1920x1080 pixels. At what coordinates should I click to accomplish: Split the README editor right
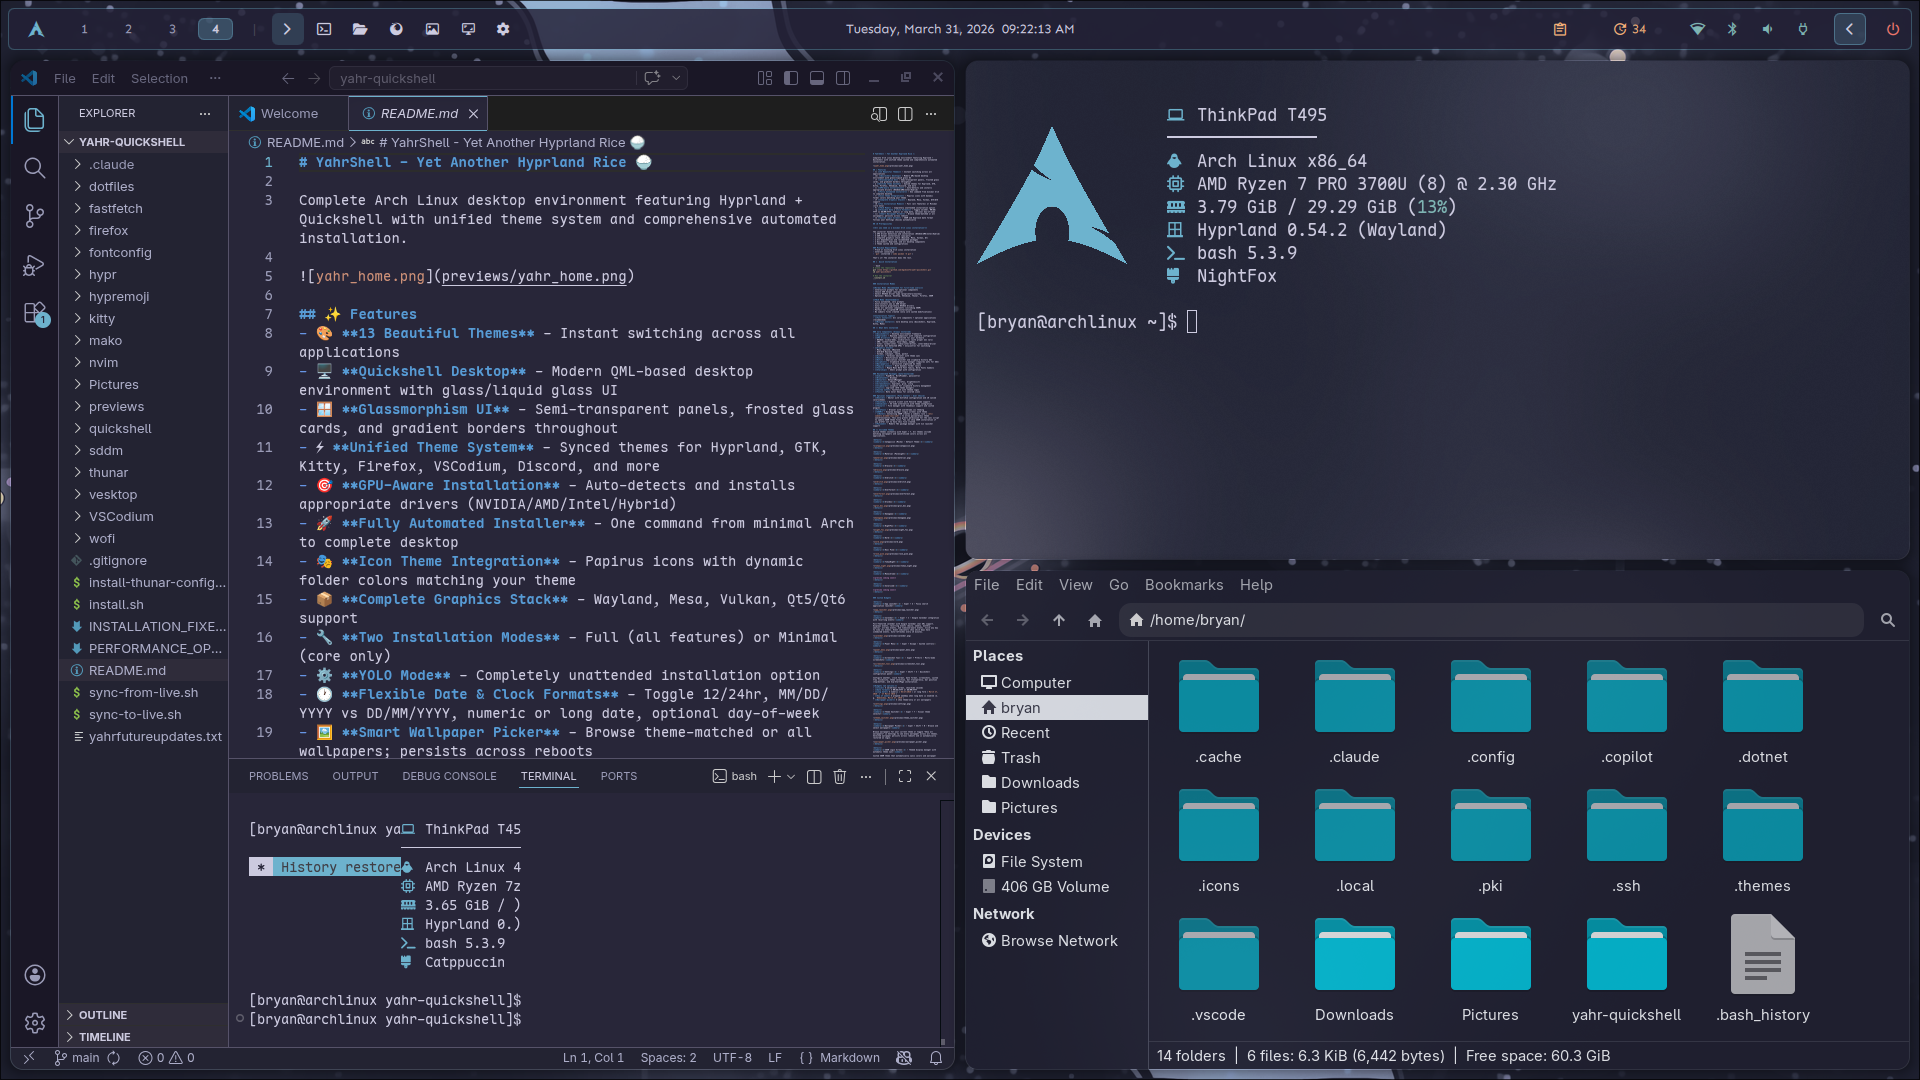[905, 114]
